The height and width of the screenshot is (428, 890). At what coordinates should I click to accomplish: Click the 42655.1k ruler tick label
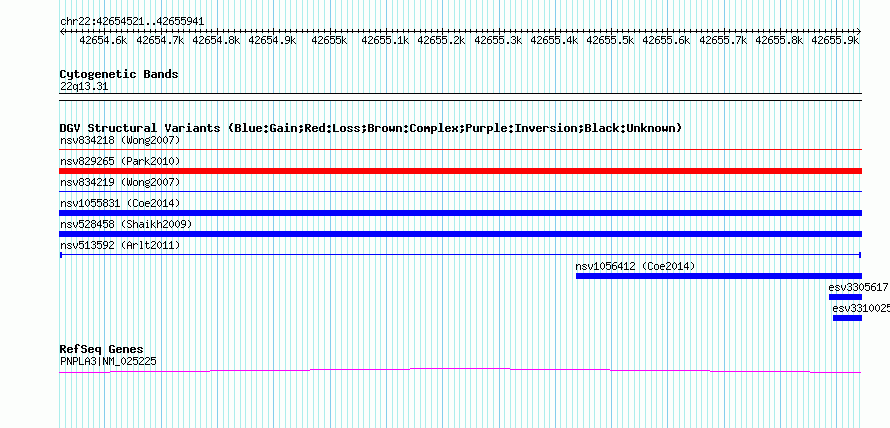[x=385, y=40]
